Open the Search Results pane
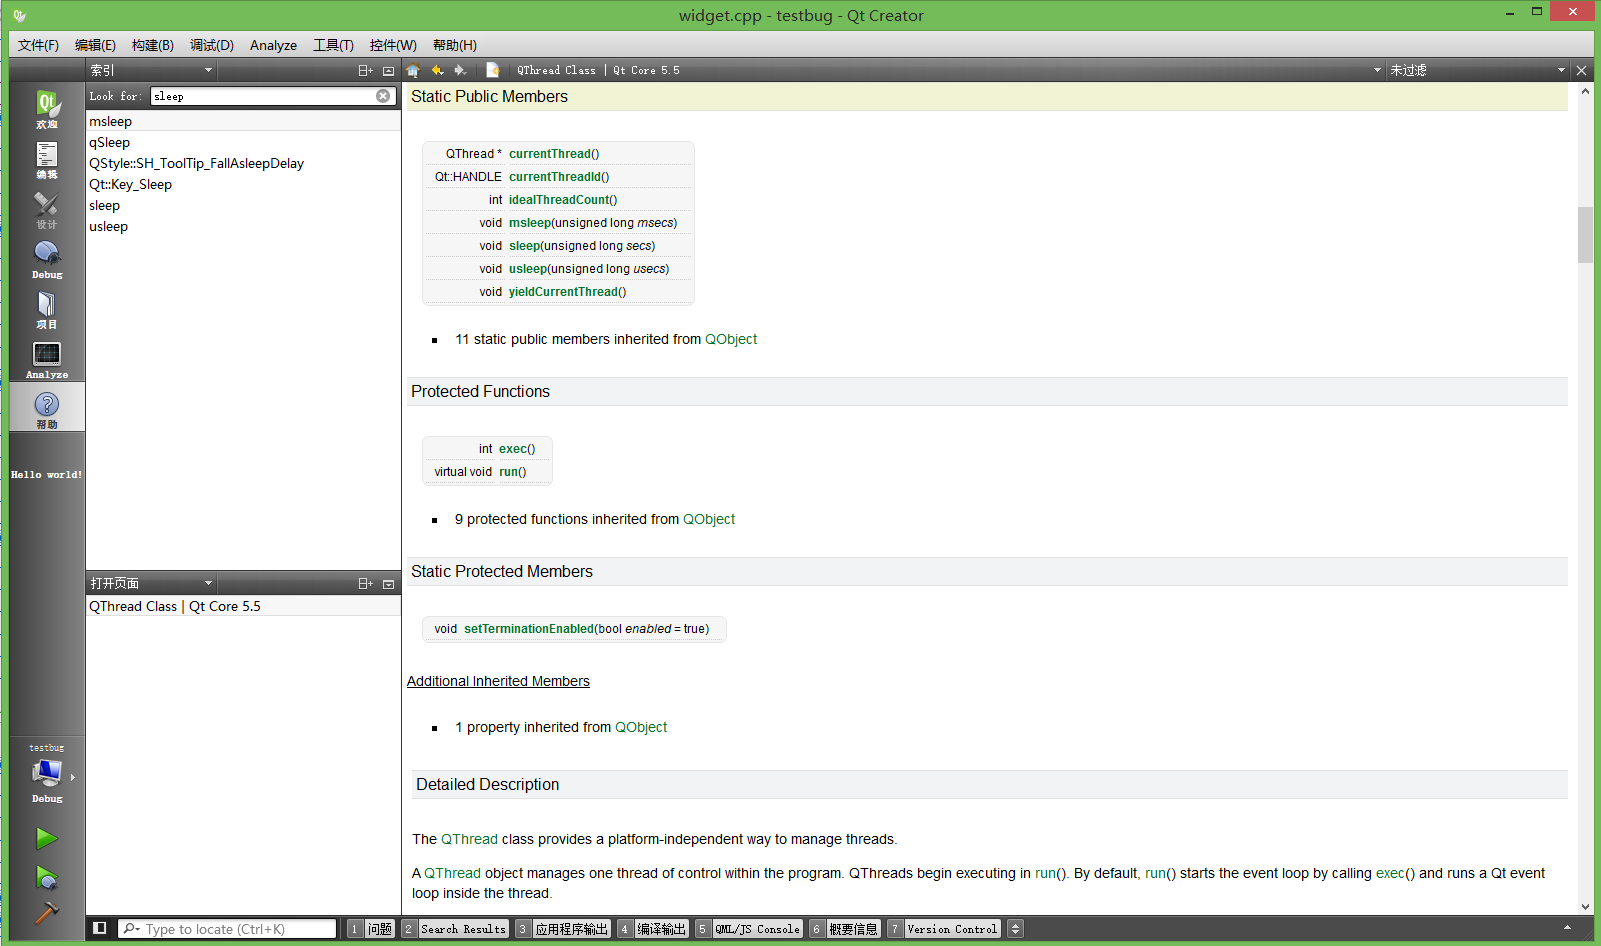The height and width of the screenshot is (946, 1601). click(x=455, y=929)
